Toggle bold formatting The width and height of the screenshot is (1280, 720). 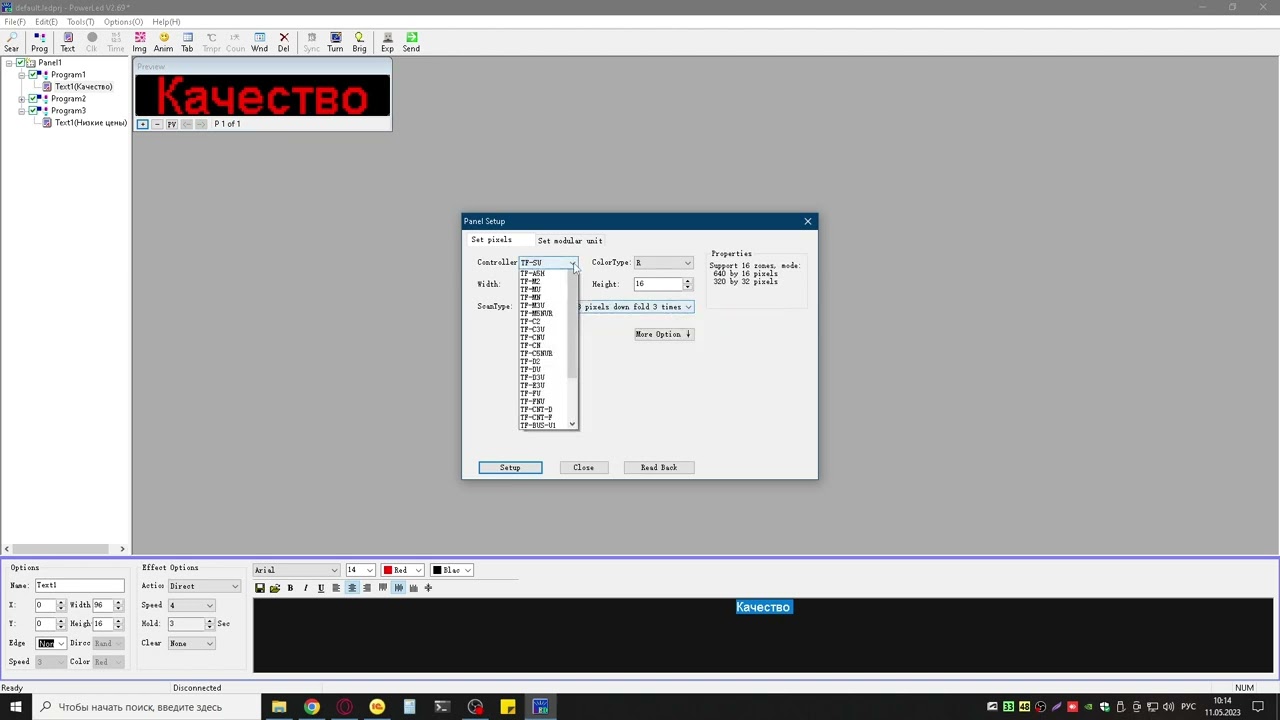pos(290,588)
